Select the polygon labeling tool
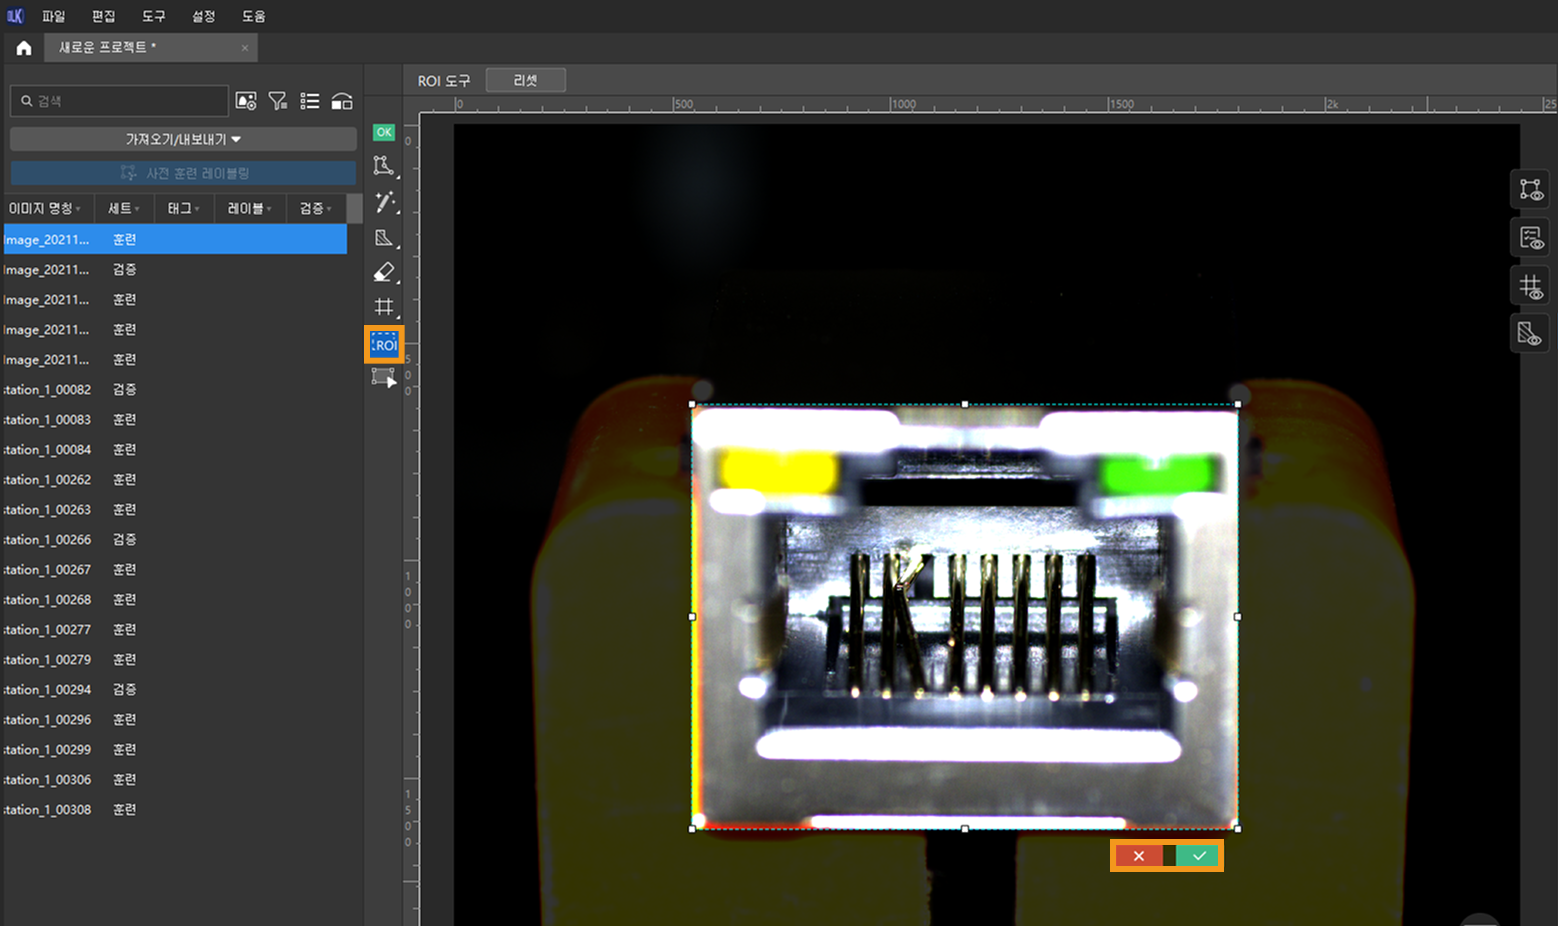The height and width of the screenshot is (926, 1558). coord(384,166)
